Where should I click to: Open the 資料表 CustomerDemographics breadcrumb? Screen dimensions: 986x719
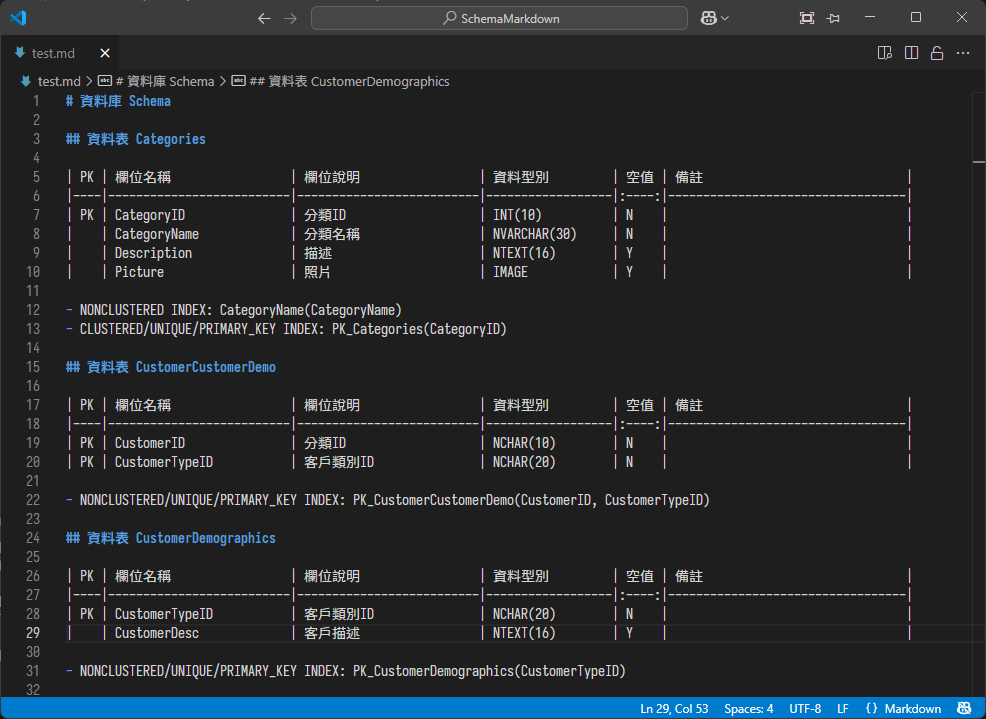(350, 81)
